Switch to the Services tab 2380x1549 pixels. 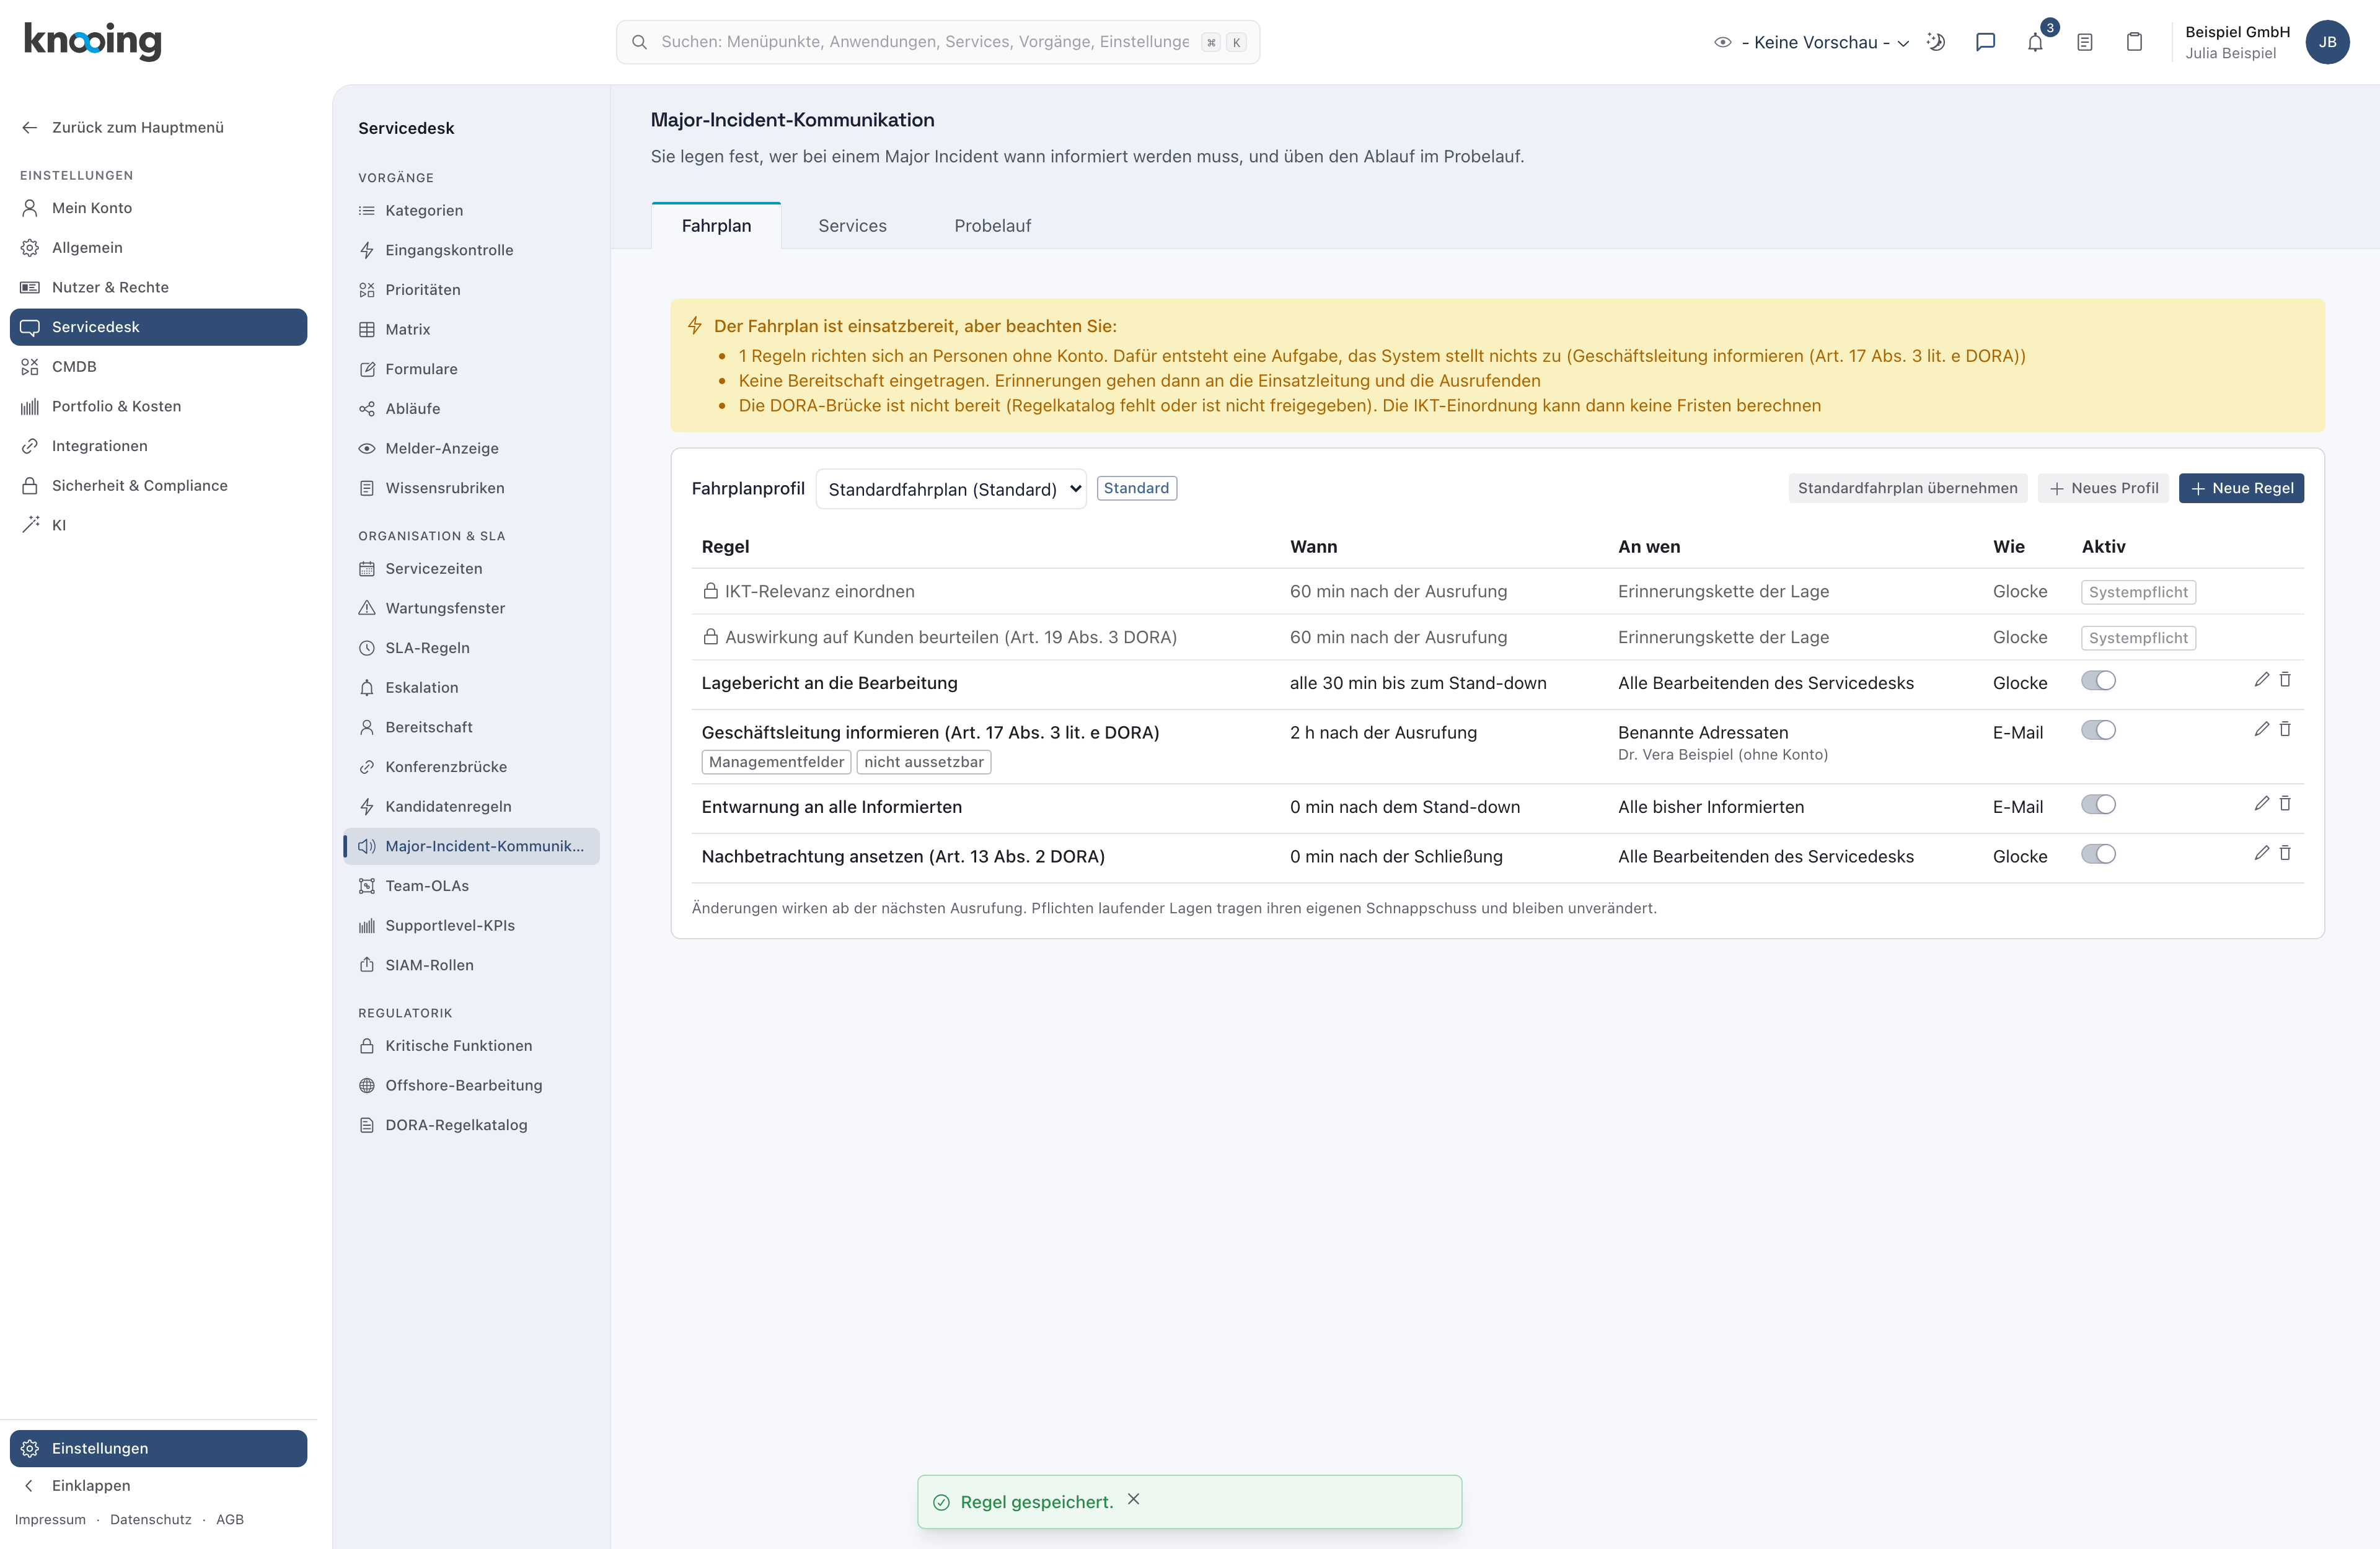(x=852, y=226)
